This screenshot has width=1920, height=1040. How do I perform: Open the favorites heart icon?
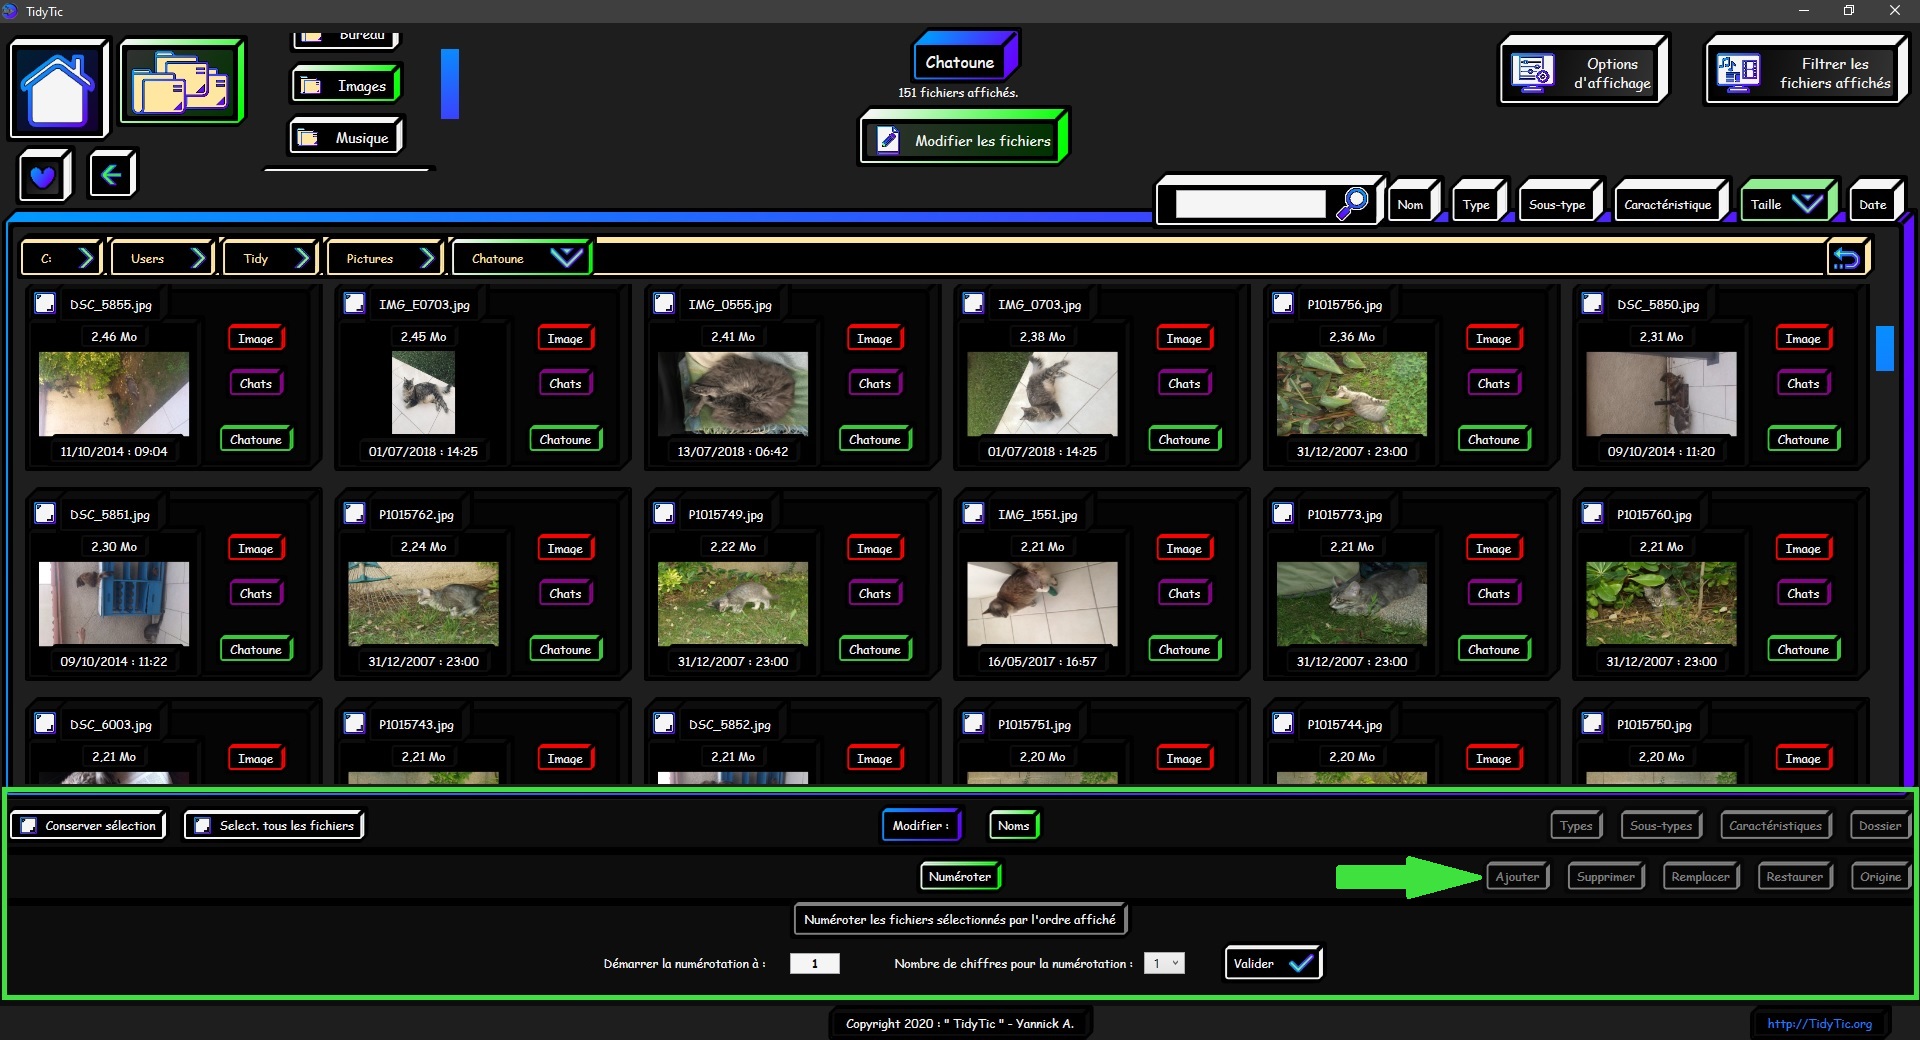click(x=43, y=176)
